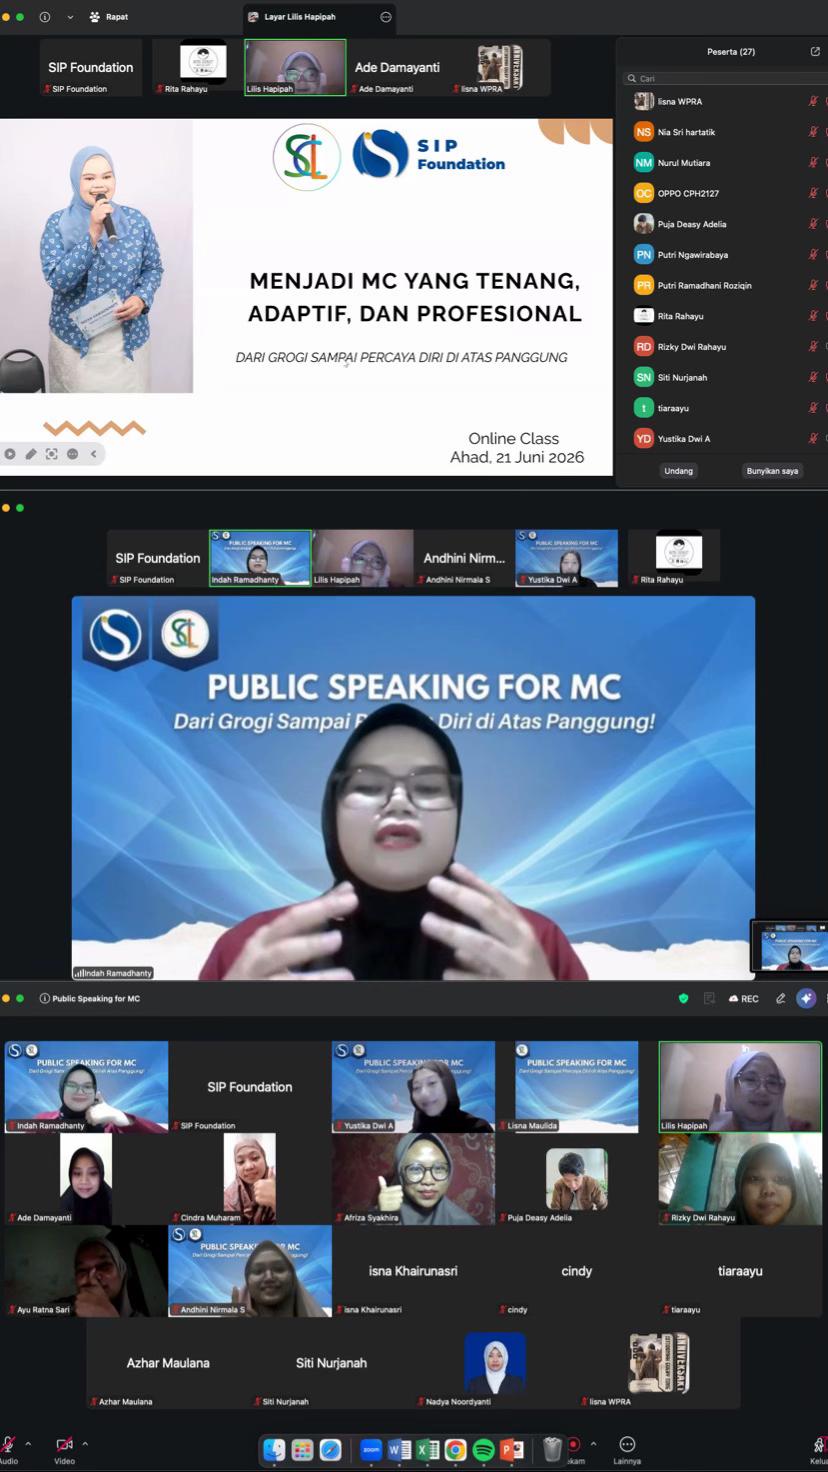Select the Lilis Hapipah video thumbnail at top
The width and height of the screenshot is (828, 1472).
click(x=295, y=67)
